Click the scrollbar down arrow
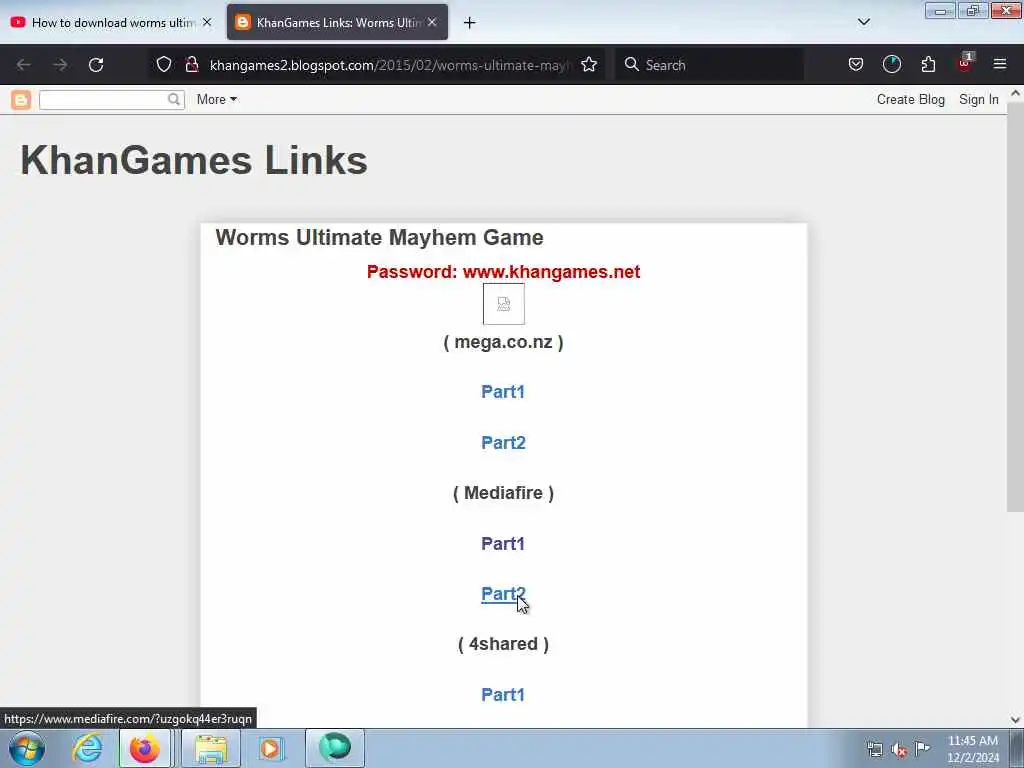 tap(1015, 720)
